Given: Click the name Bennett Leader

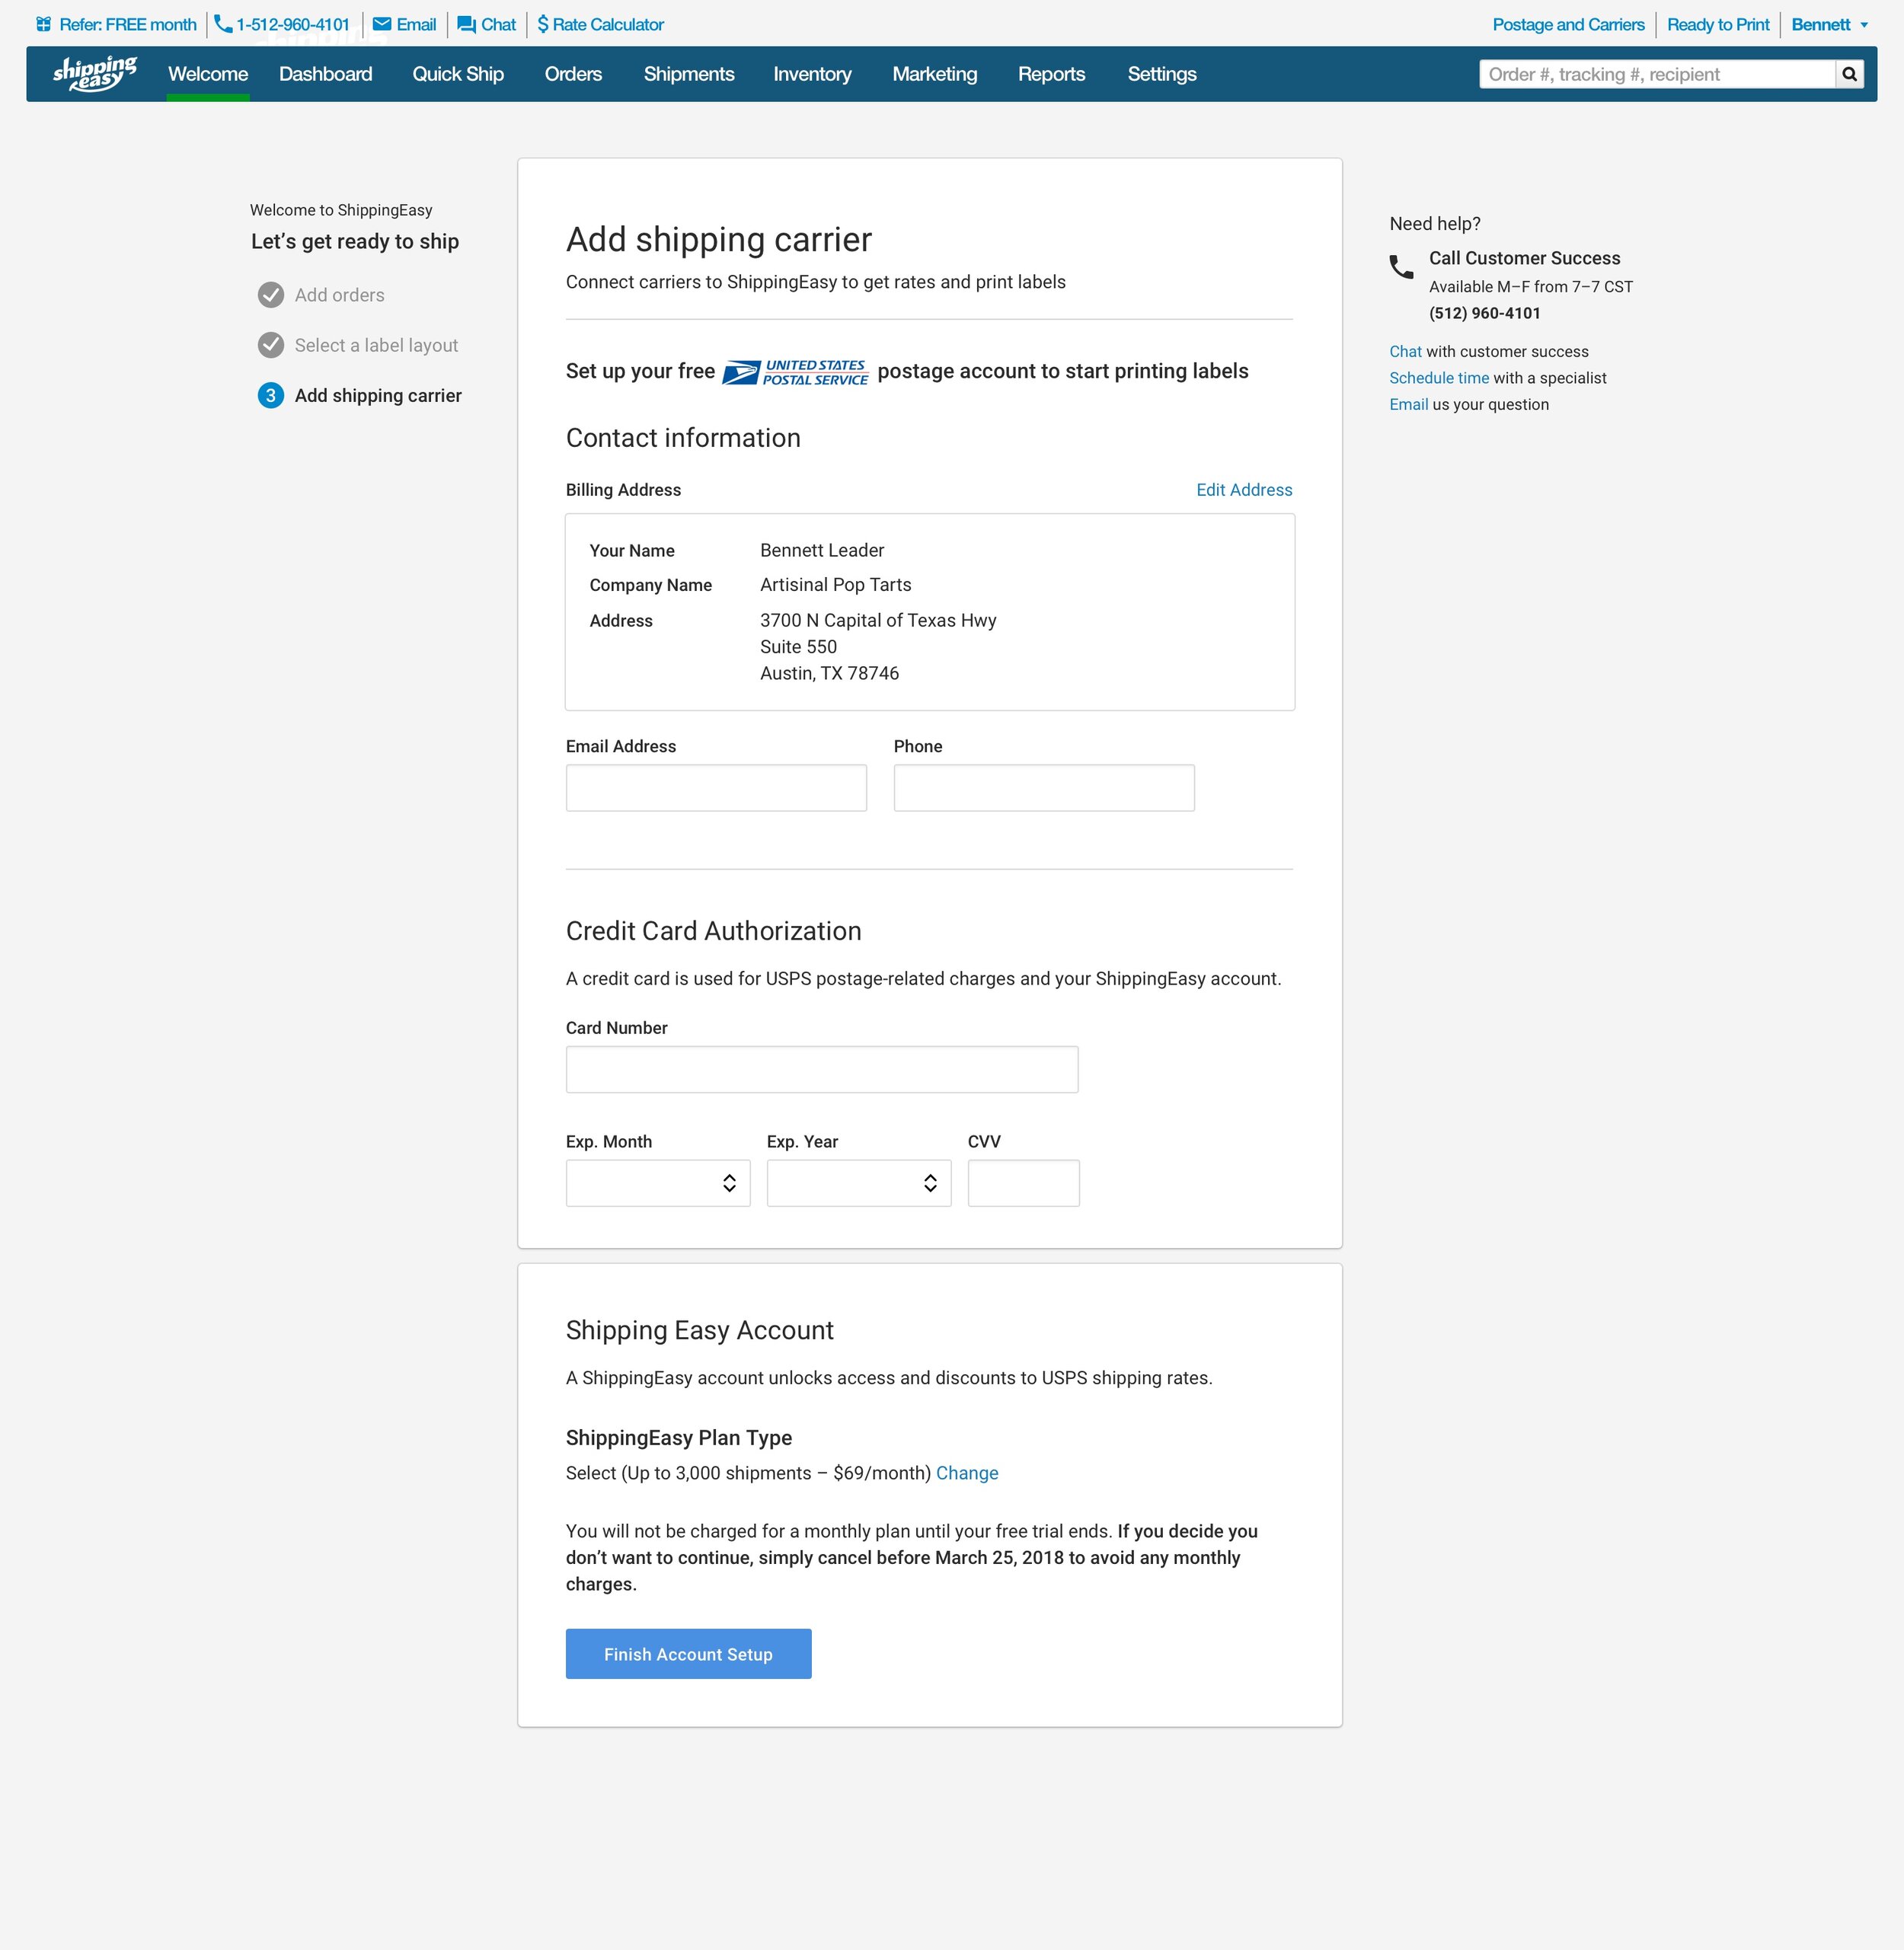Looking at the screenshot, I should point(822,550).
